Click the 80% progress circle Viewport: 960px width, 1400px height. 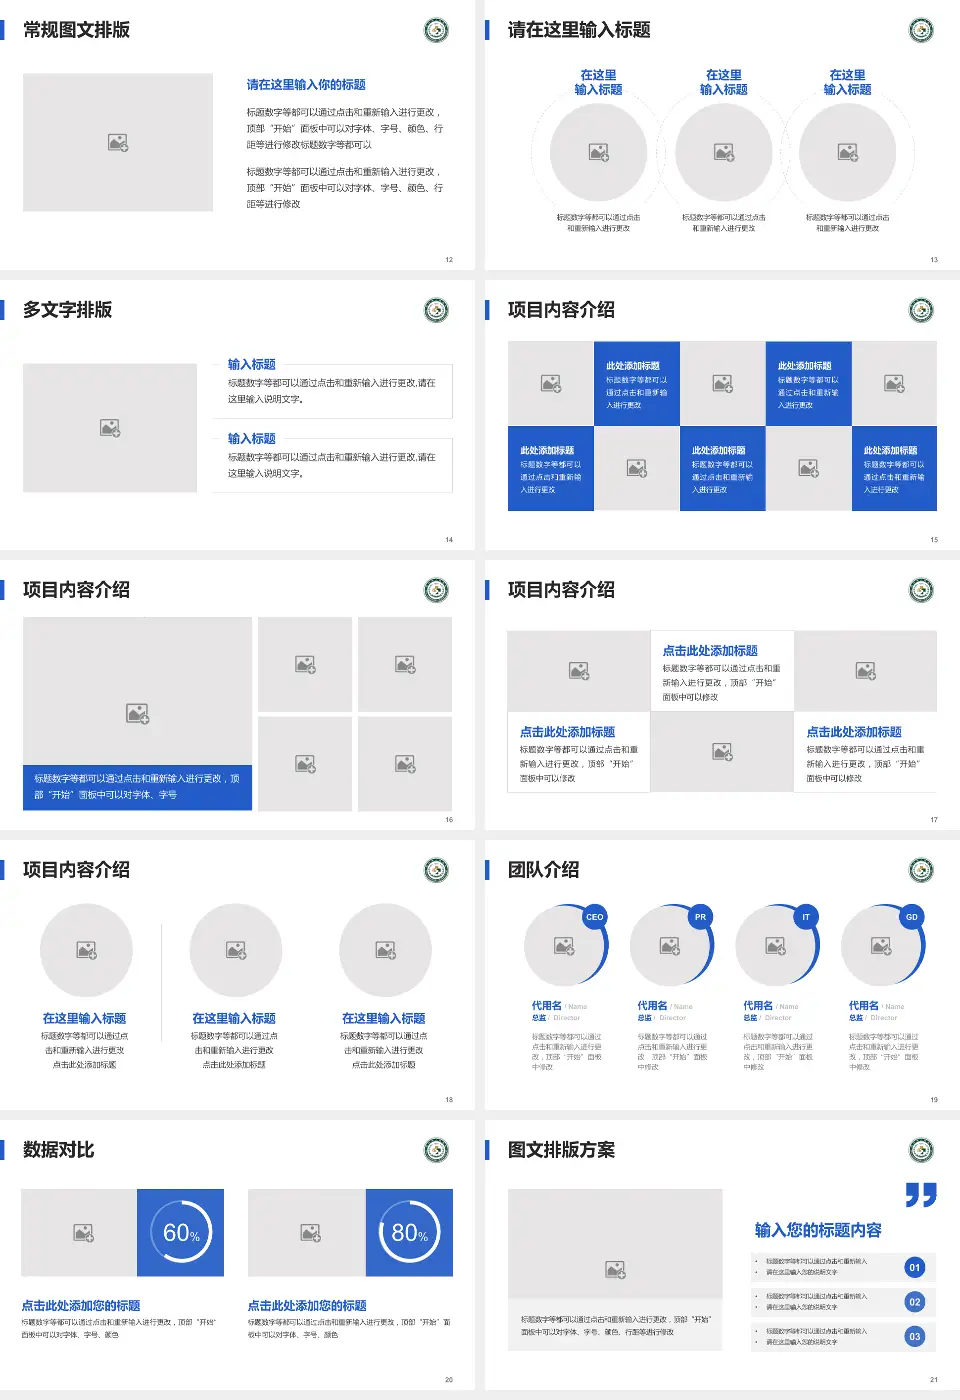pos(409,1233)
